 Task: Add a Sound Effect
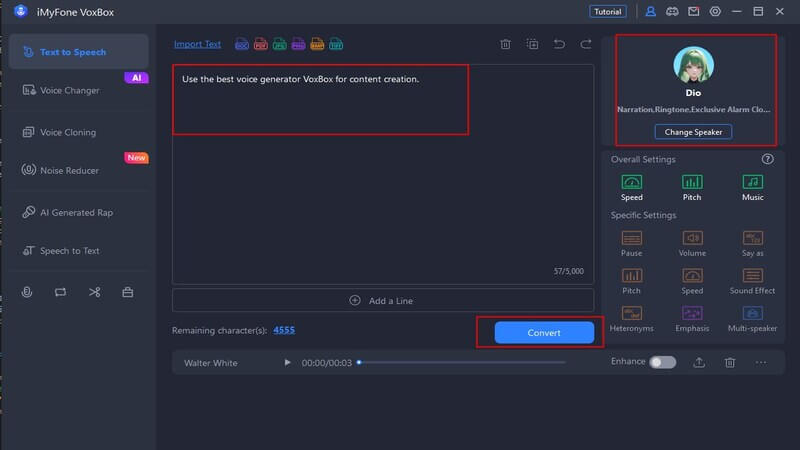(753, 281)
